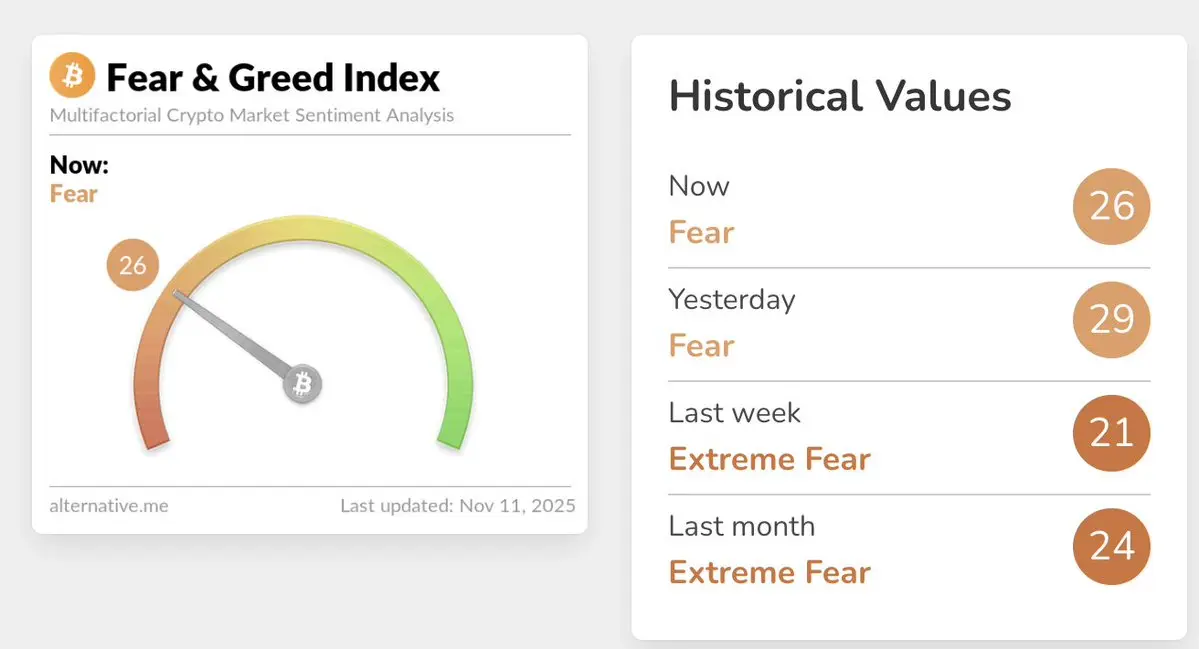Click the Last week circle showing 21
This screenshot has height=649, width=1199.
coord(1111,433)
